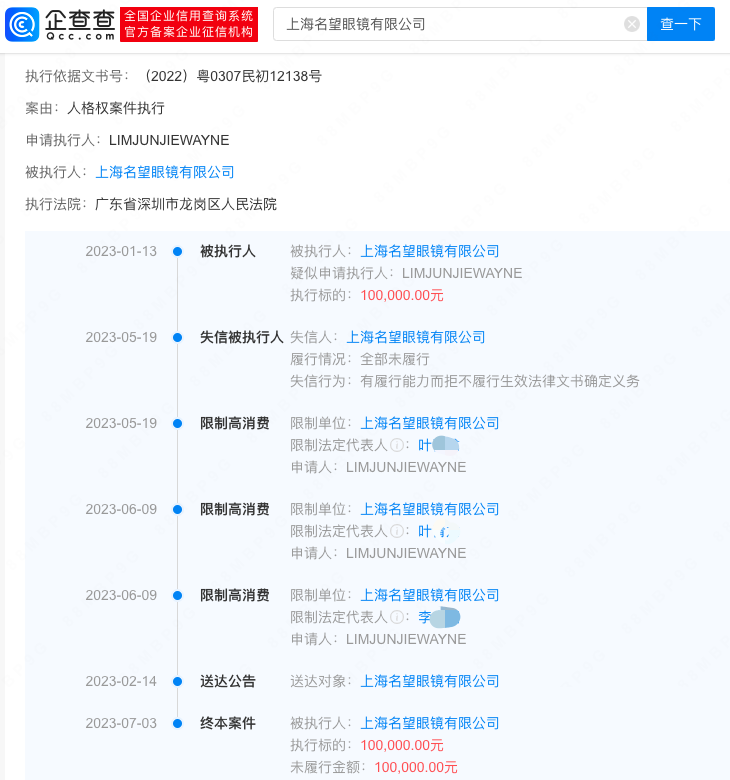Click 广东省深圳市龙岗区人民法院 court name
730x780 pixels.
[186, 204]
